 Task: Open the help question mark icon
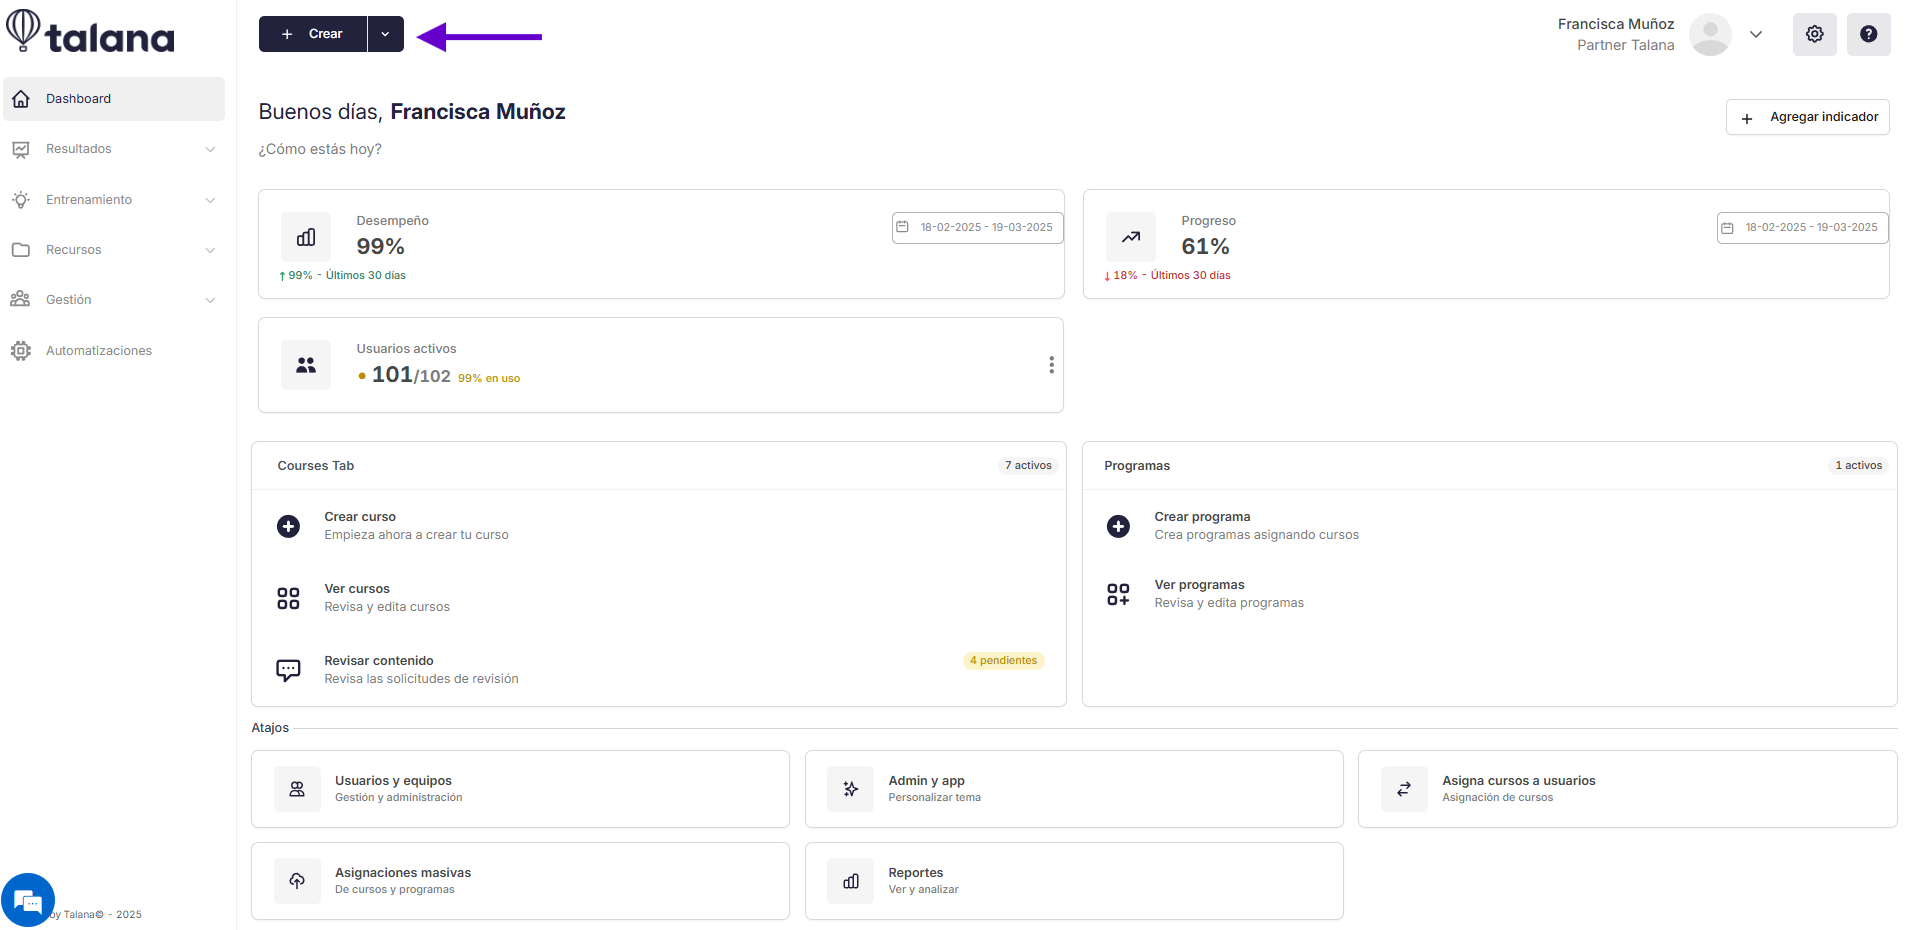1869,34
